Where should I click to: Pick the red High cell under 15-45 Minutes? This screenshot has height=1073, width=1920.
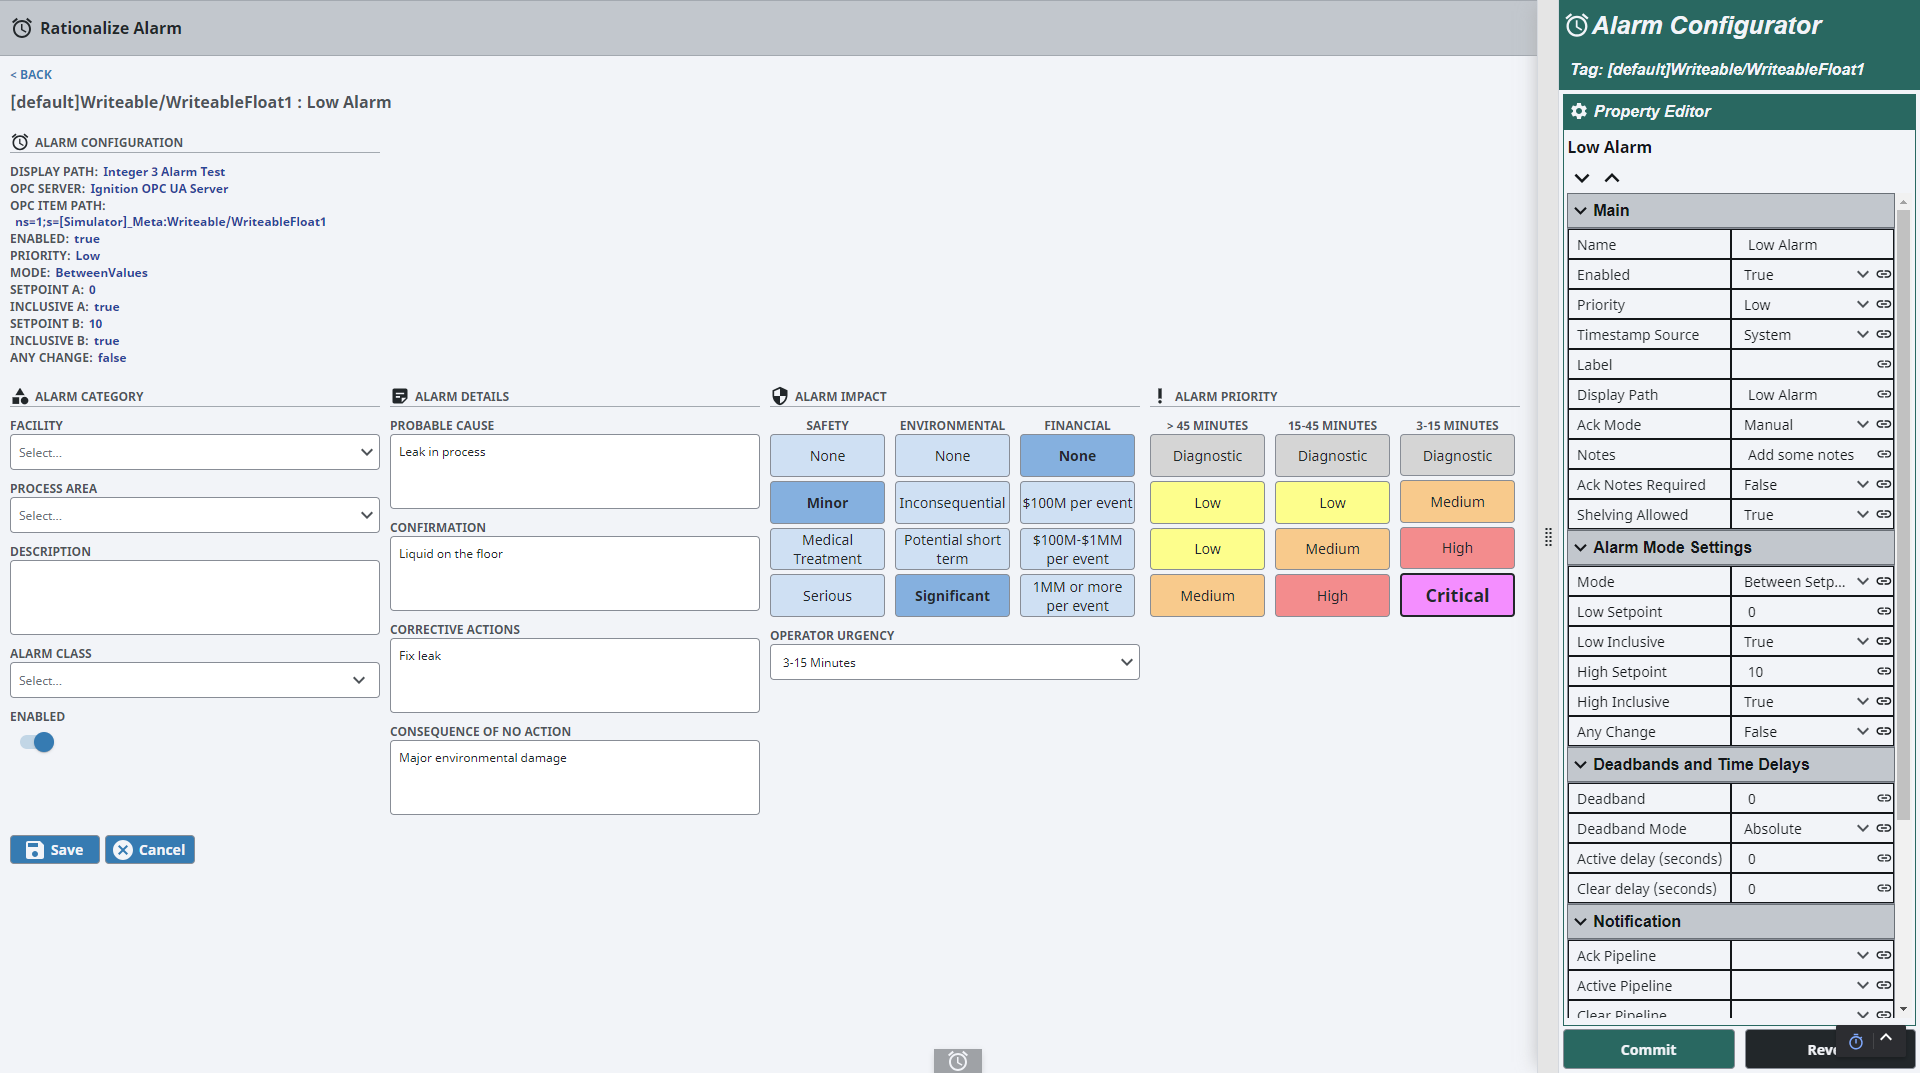click(x=1332, y=595)
